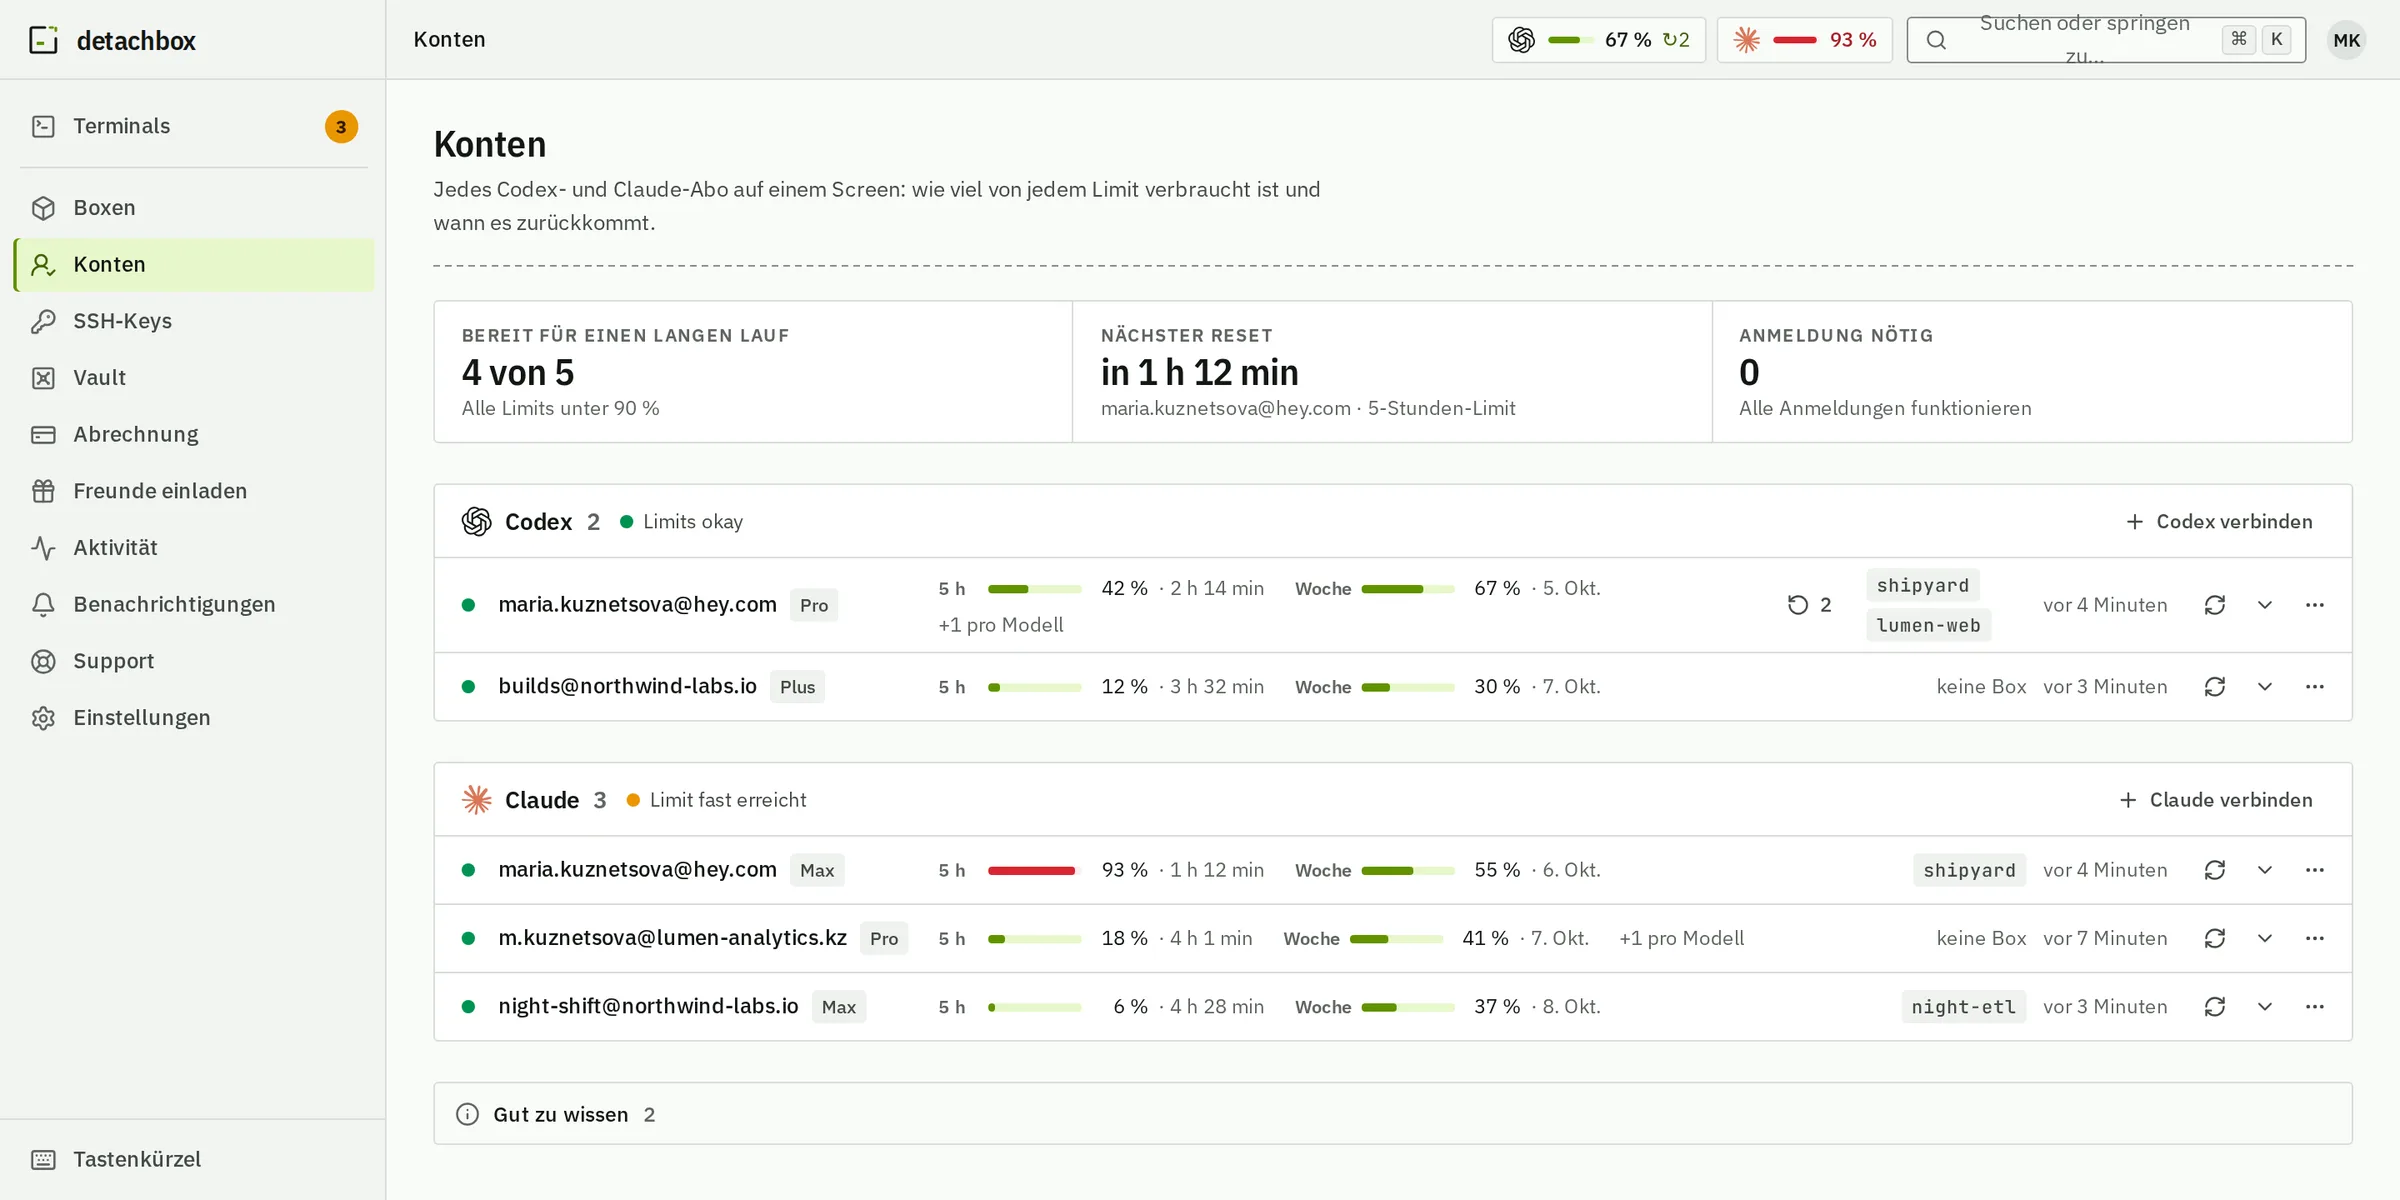This screenshot has height=1200, width=2400.
Task: Open Vault in the sidebar
Action: tap(194, 378)
